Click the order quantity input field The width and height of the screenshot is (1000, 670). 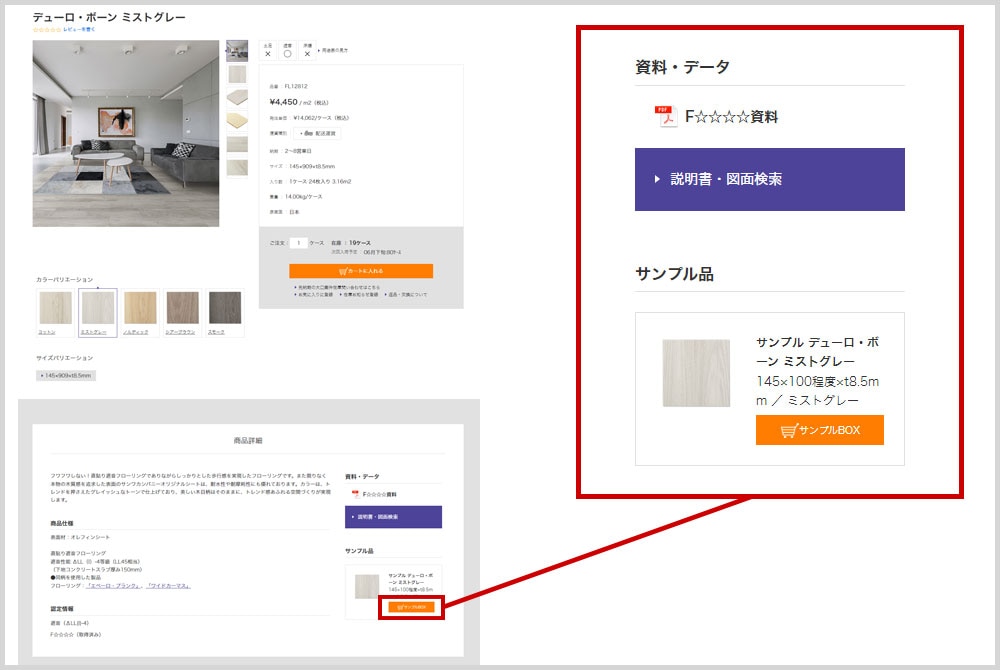click(x=297, y=243)
